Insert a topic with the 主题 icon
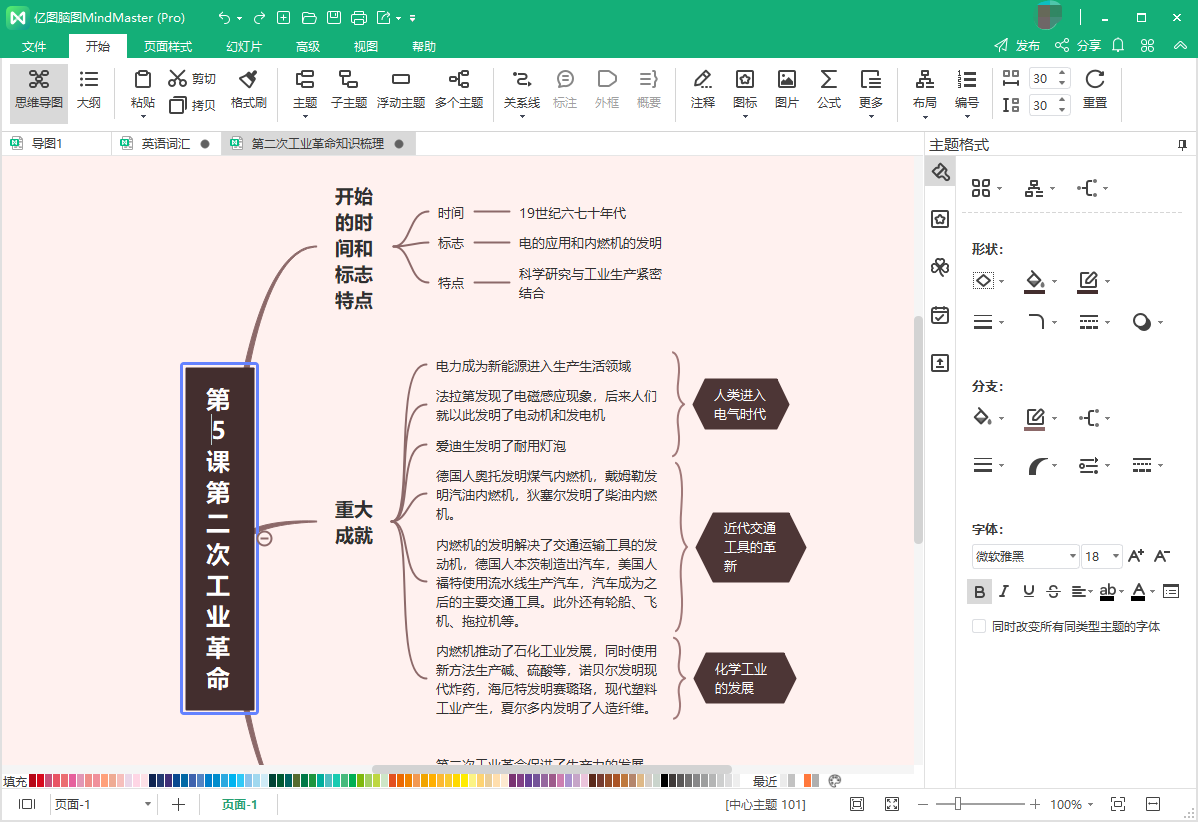Screen dimensions: 1198x822 pyautogui.click(x=305, y=79)
